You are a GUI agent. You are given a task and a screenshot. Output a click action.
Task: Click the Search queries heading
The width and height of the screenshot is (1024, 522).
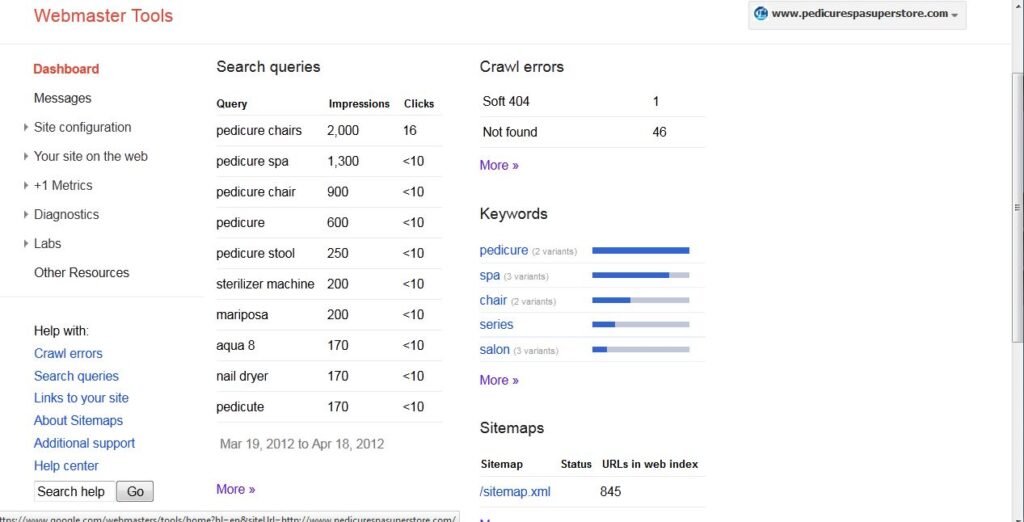268,67
